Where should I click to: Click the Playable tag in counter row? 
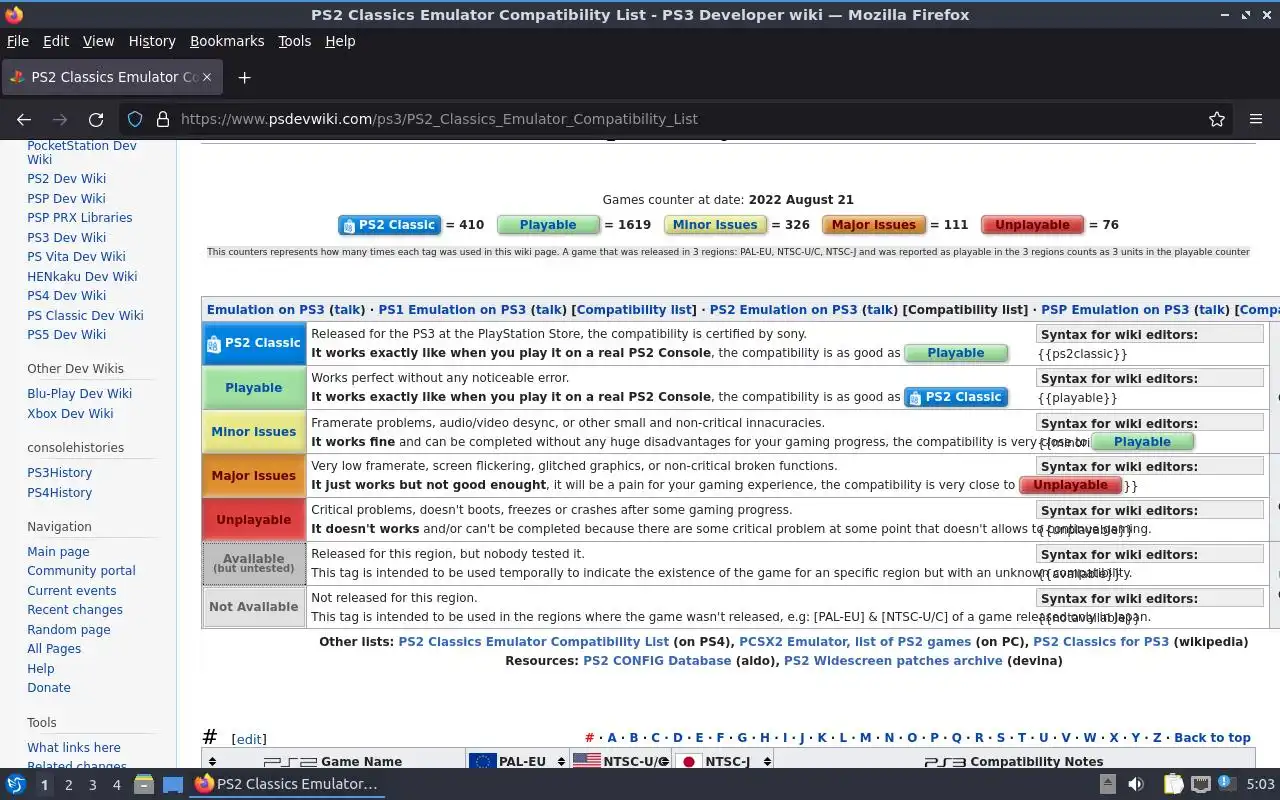click(x=548, y=225)
